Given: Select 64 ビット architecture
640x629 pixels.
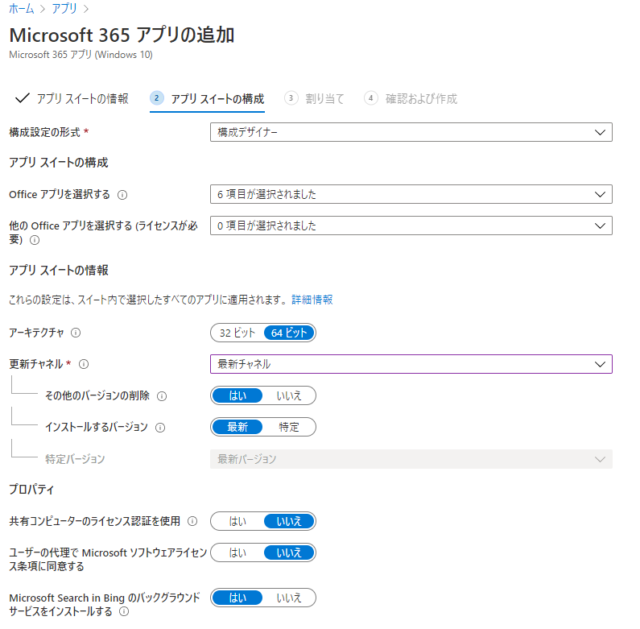Looking at the screenshot, I should (289, 333).
